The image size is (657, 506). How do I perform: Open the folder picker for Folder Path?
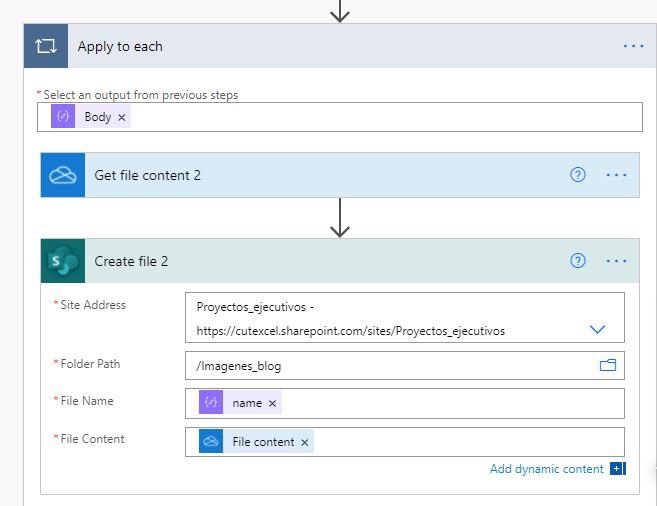[608, 365]
